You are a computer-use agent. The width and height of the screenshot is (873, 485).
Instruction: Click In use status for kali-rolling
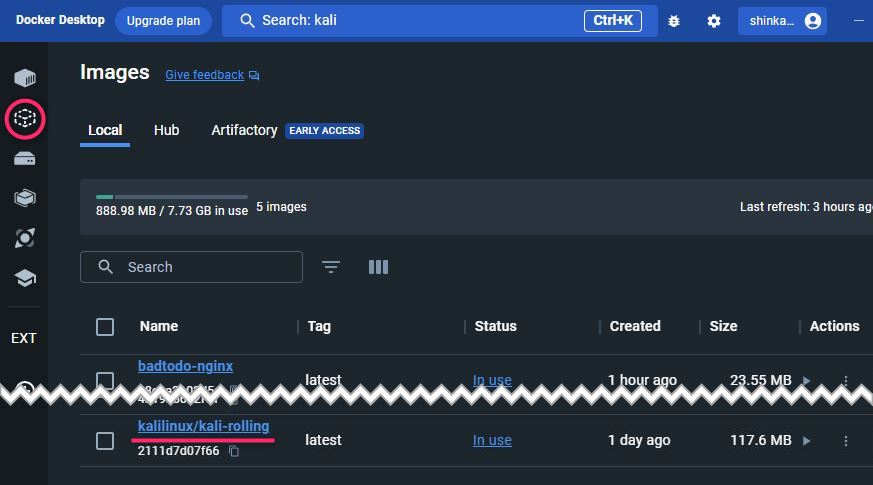pyautogui.click(x=492, y=440)
